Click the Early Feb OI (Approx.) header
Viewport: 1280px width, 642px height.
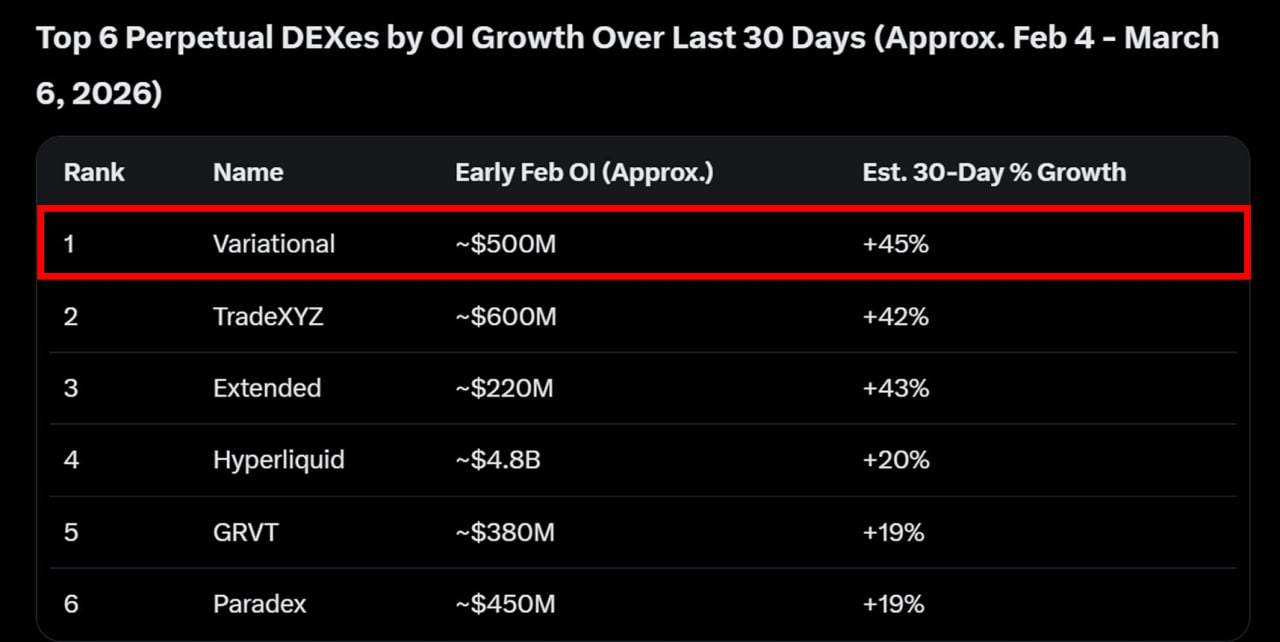coord(584,172)
